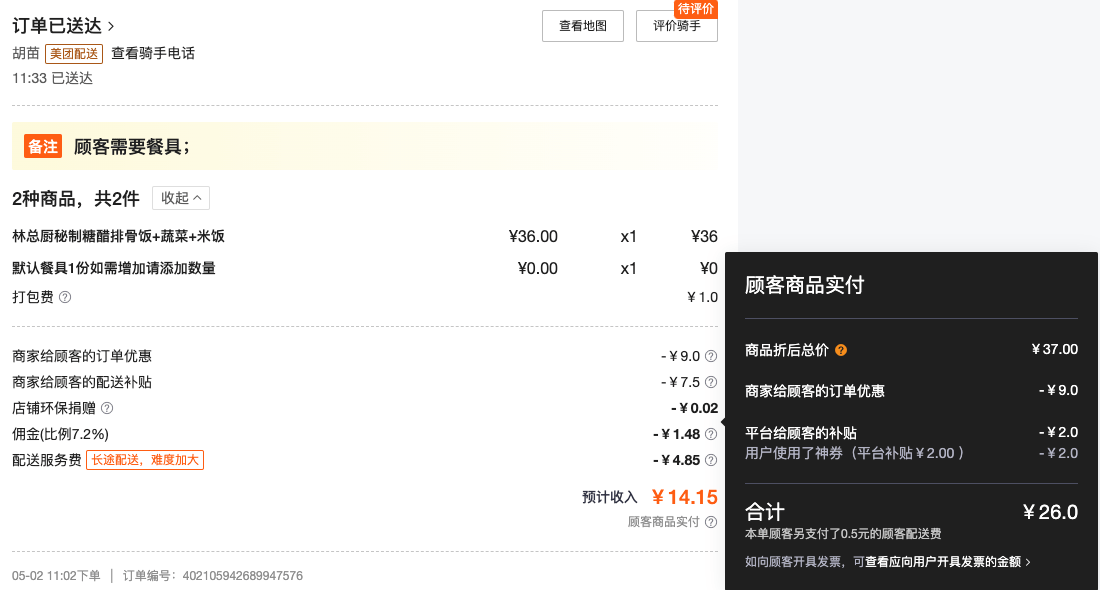
Task: Click help icon next to 配送补贴 amount
Action: pyautogui.click(x=711, y=382)
